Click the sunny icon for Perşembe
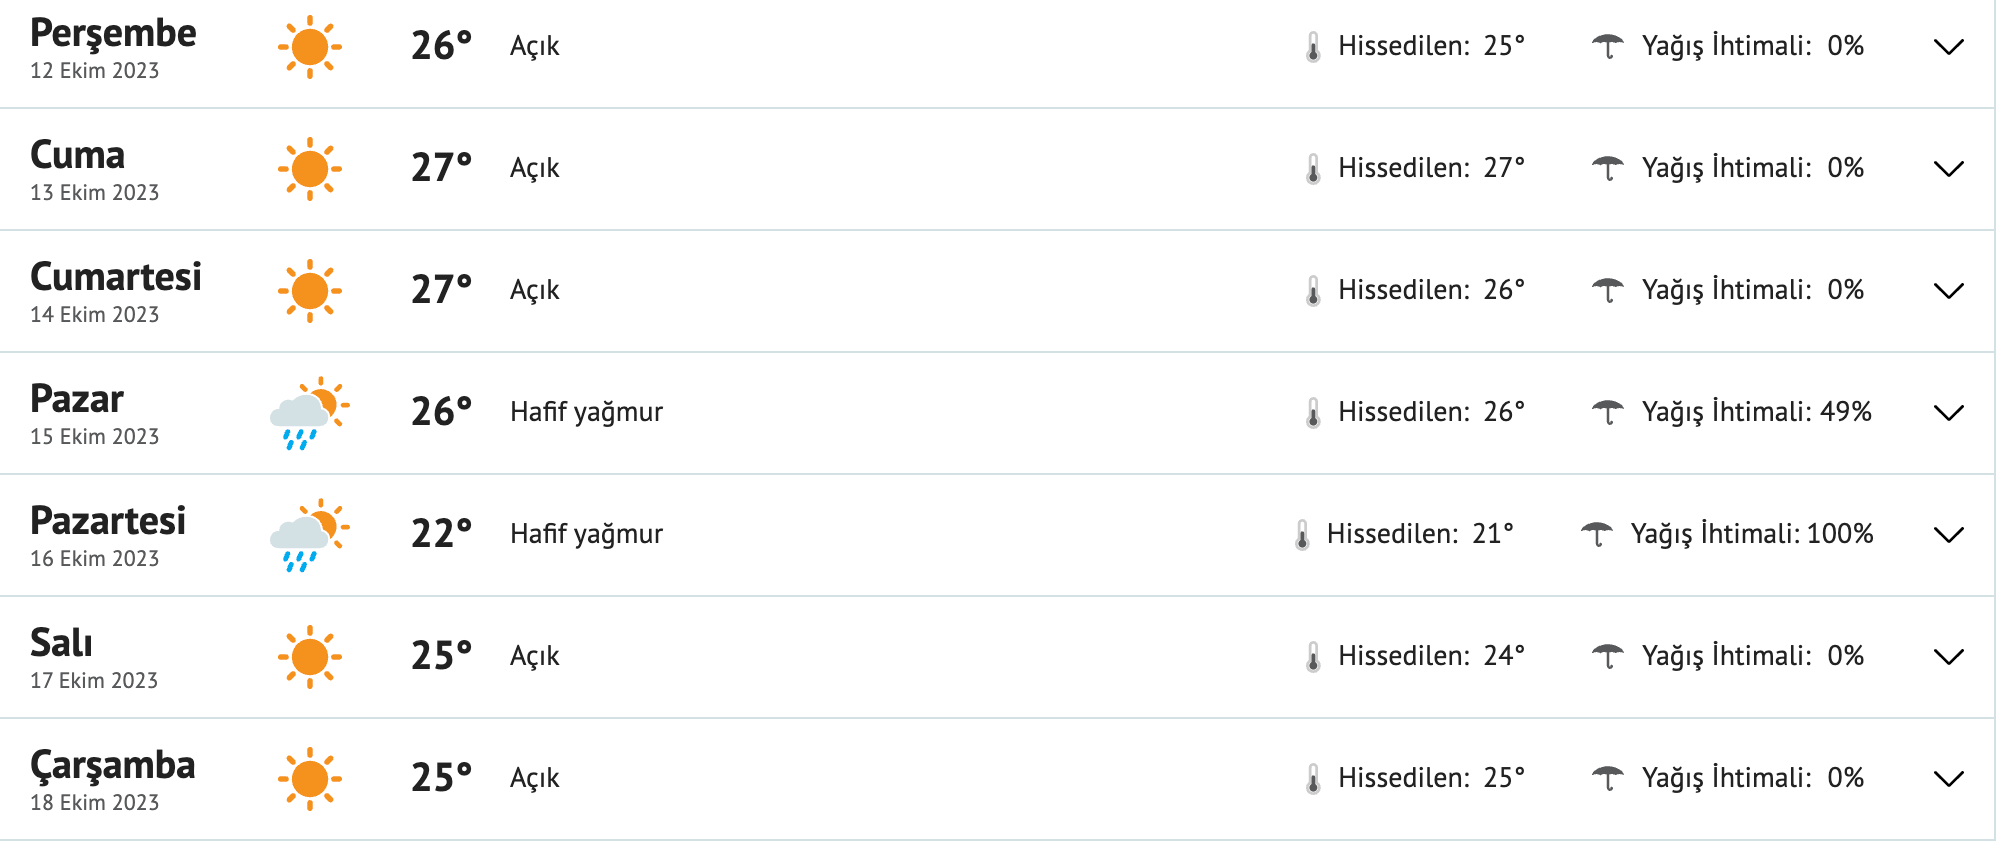Viewport: 1996px width, 850px height. pyautogui.click(x=310, y=47)
